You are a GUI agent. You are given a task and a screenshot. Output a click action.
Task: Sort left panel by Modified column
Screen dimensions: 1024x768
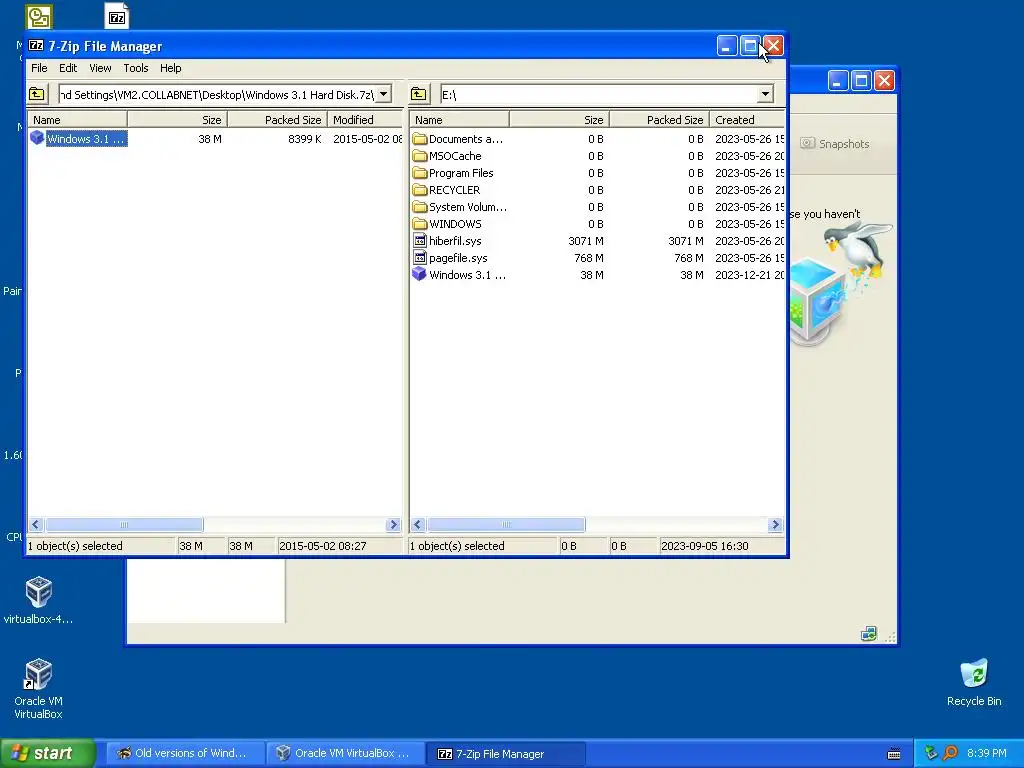coord(366,120)
